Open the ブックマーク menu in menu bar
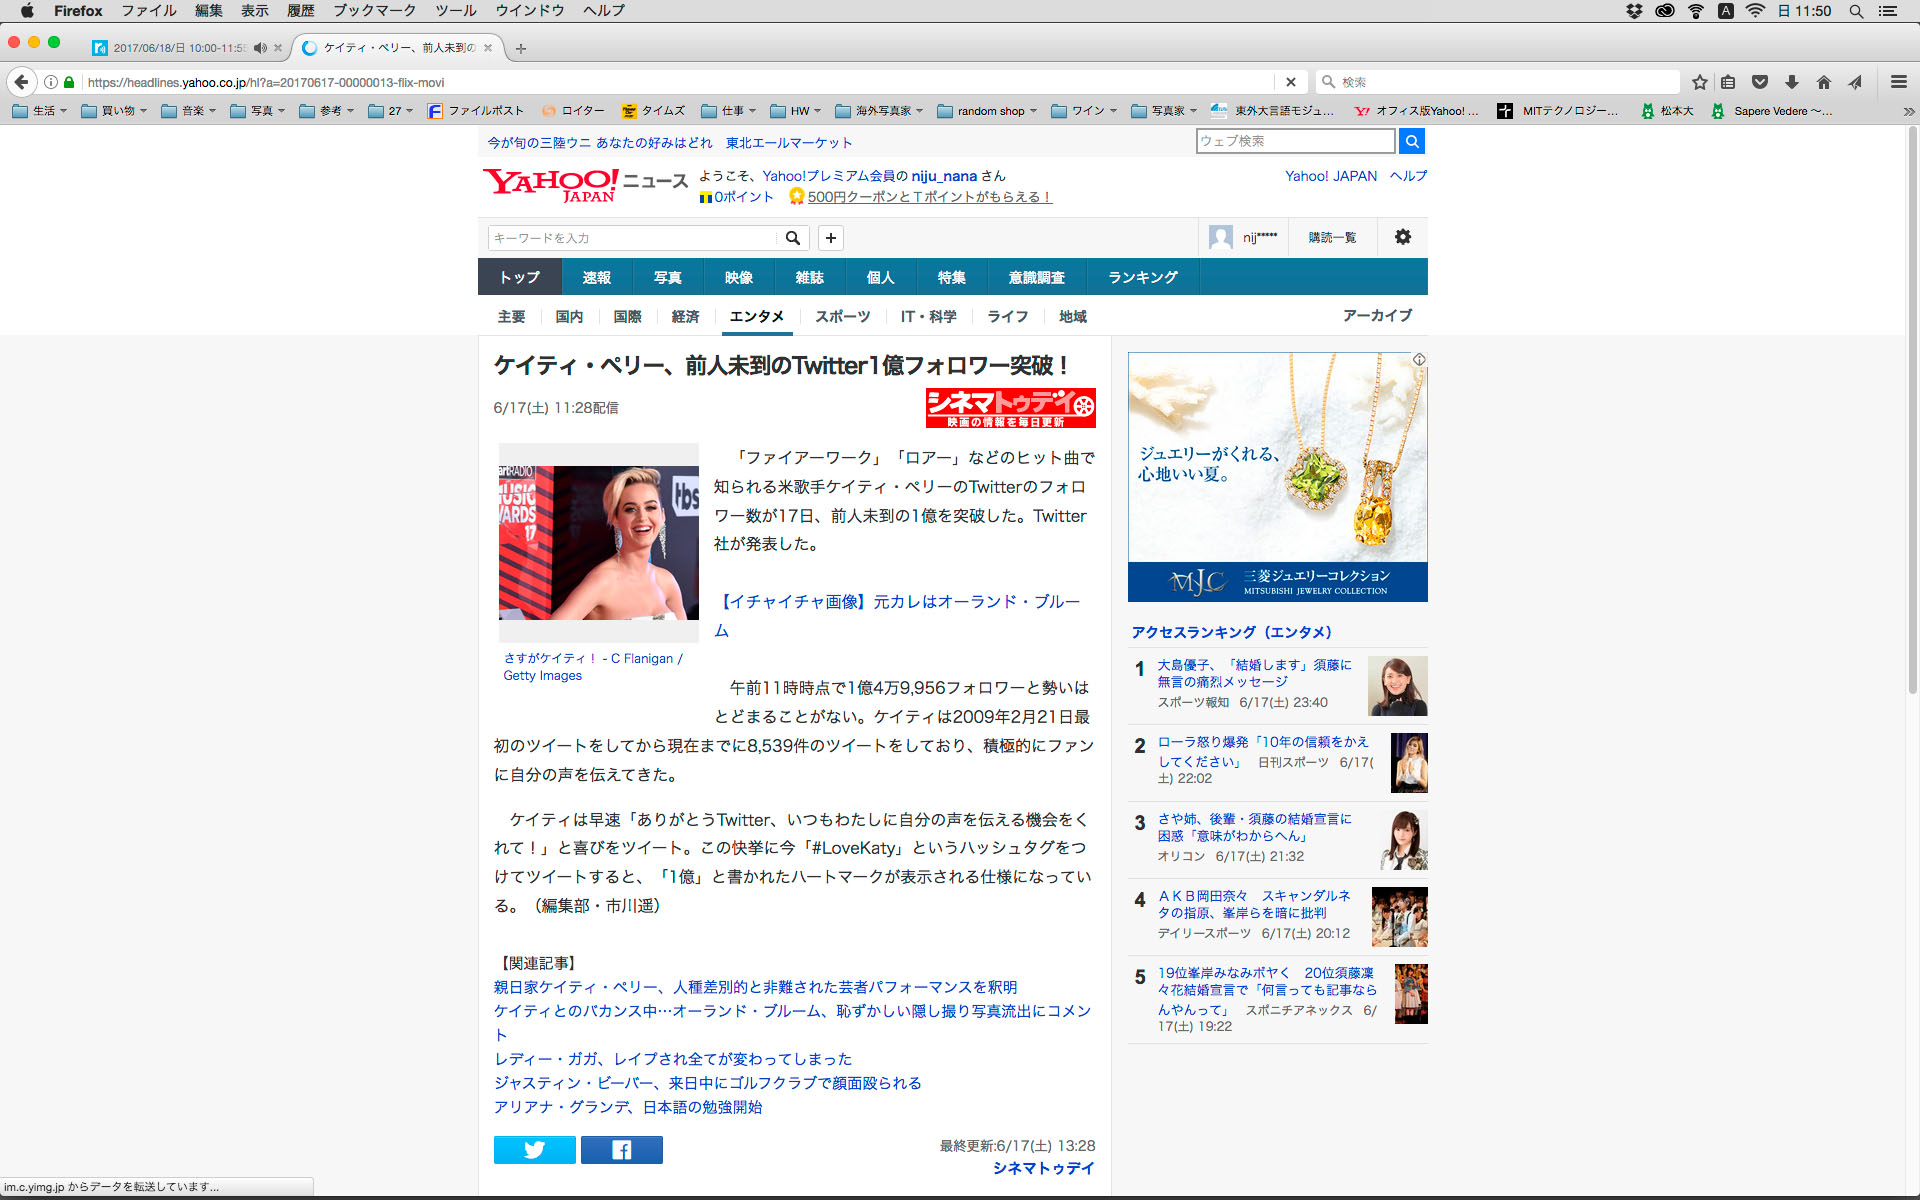This screenshot has width=1920, height=1200. pyautogui.click(x=374, y=11)
